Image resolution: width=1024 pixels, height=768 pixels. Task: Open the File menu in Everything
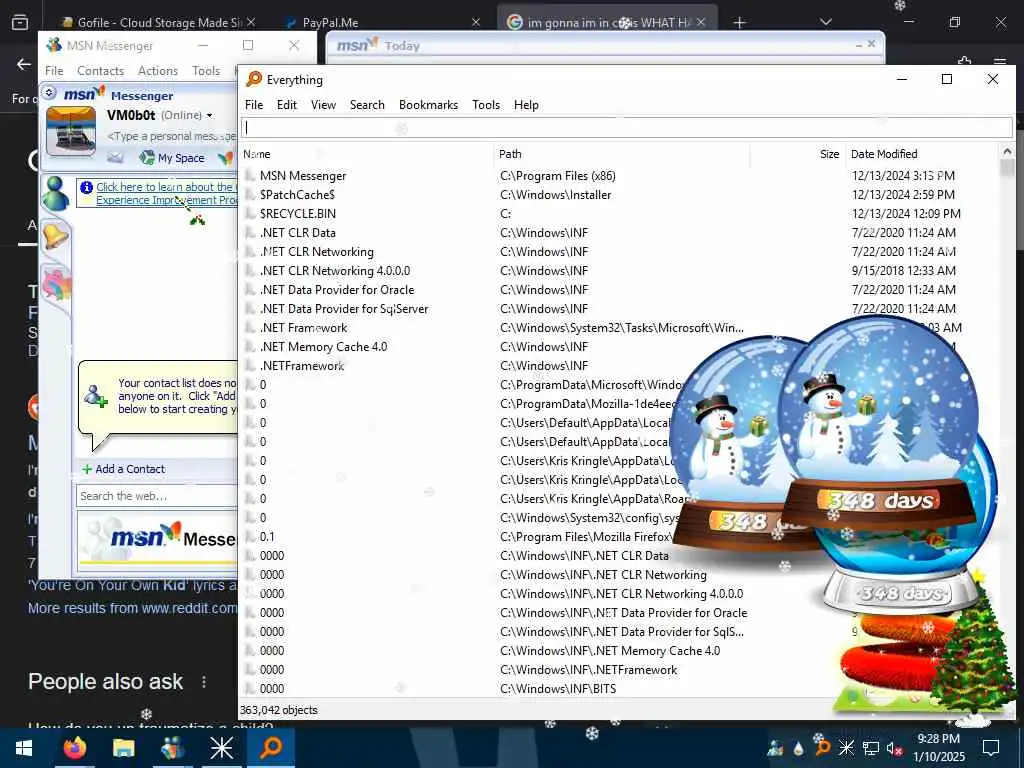254,104
